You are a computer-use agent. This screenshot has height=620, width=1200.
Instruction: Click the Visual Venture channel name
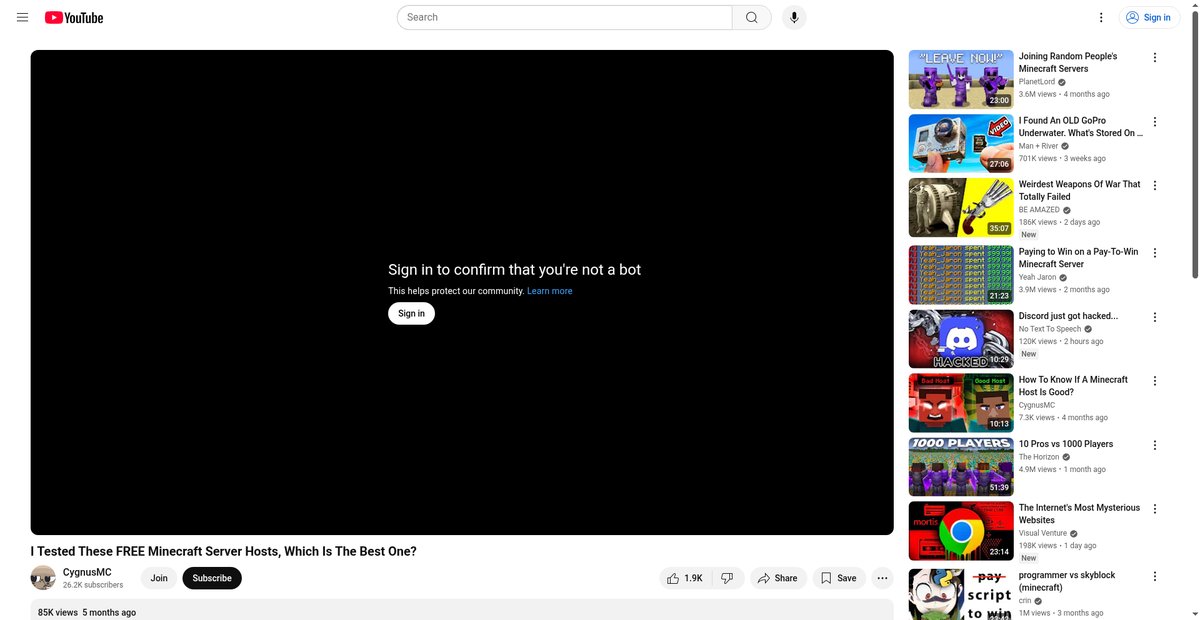(x=1043, y=533)
